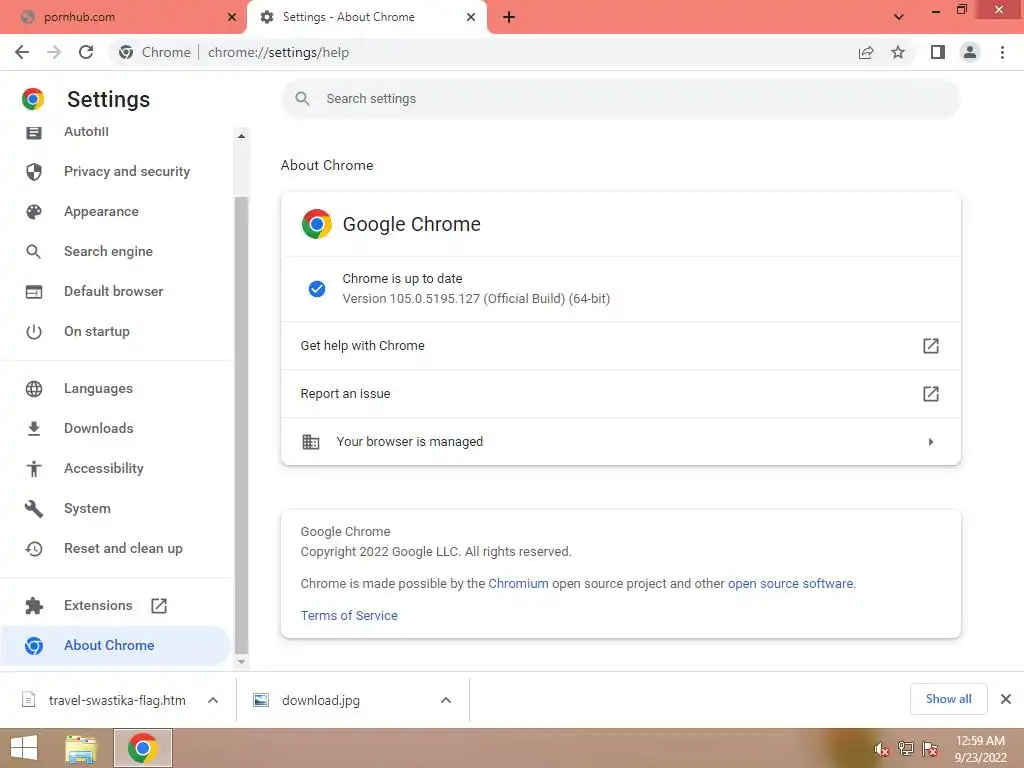Open the Windows Start menu
The height and width of the screenshot is (768, 1024).
(24, 748)
